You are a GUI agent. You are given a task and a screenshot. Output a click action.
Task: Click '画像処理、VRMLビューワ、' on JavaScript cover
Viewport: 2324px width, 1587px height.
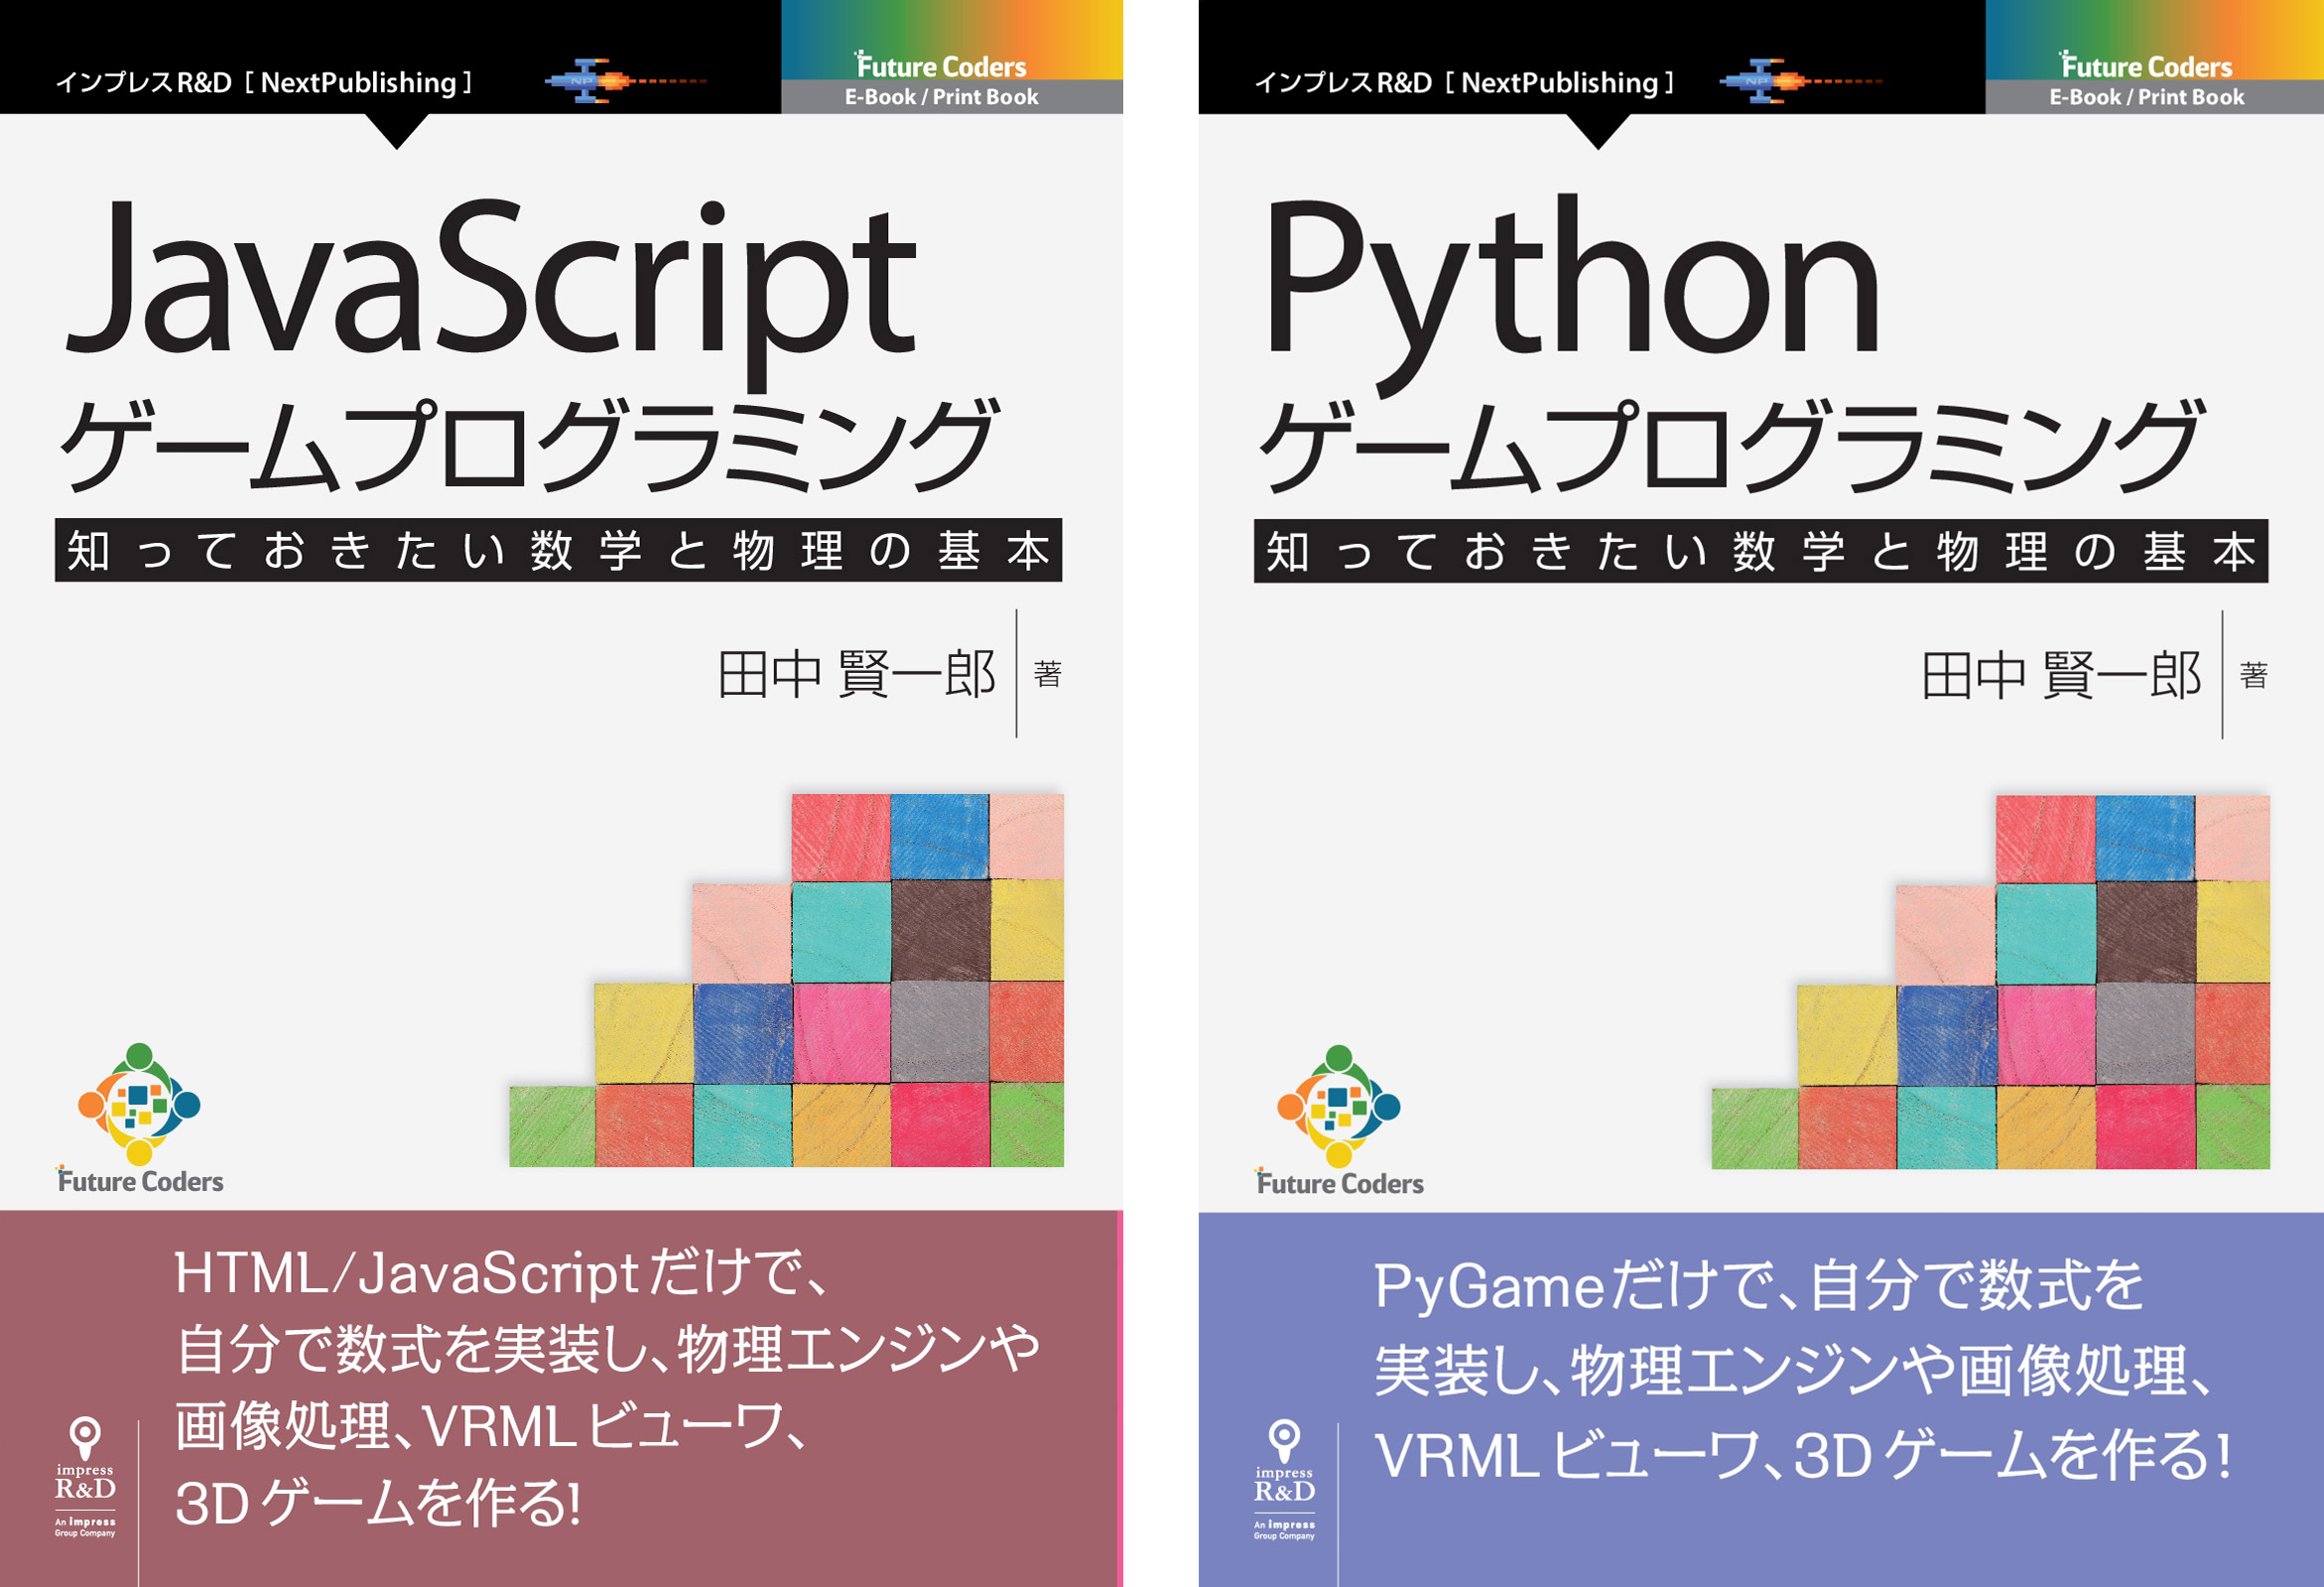click(491, 1425)
